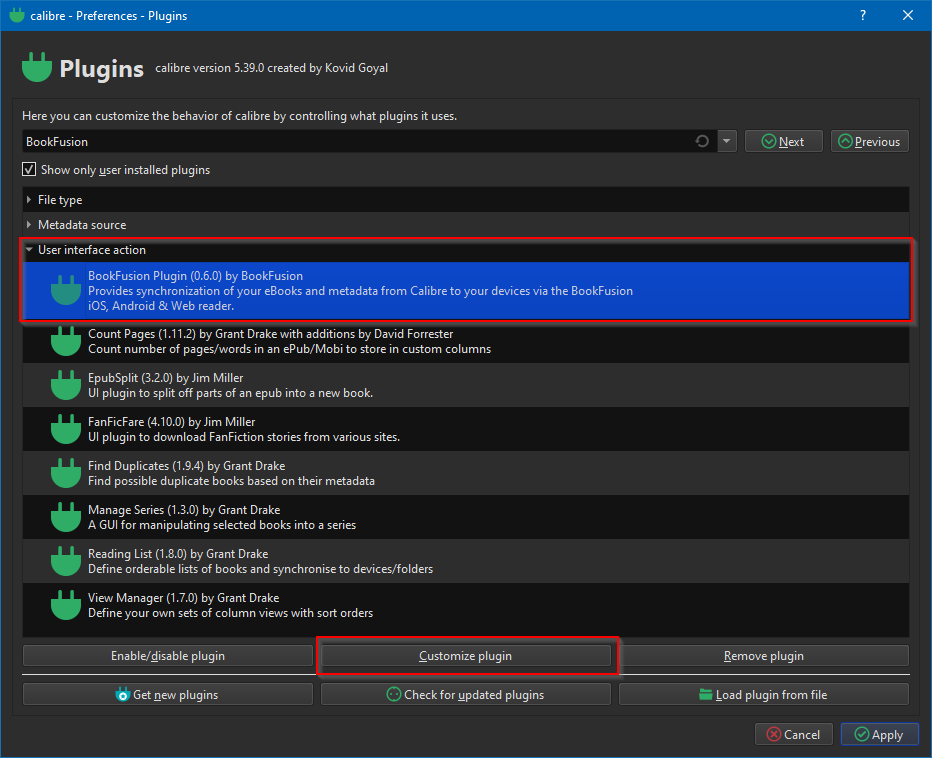This screenshot has width=932, height=758.
Task: Uncheck Show only user installed plugins
Action: tap(29, 169)
